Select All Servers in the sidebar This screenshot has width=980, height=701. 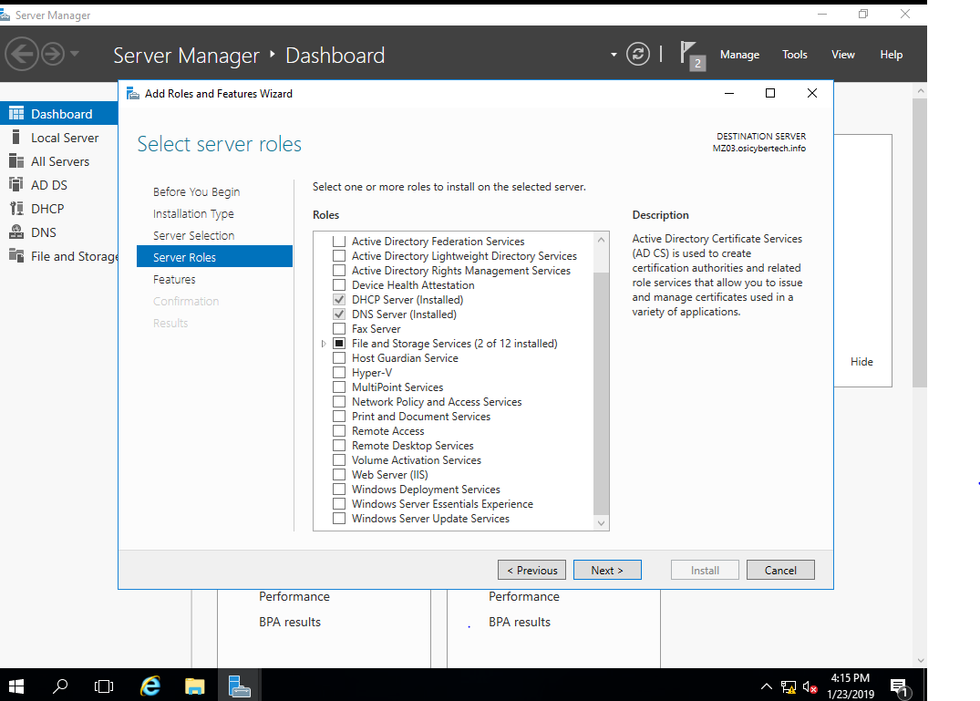pos(59,161)
